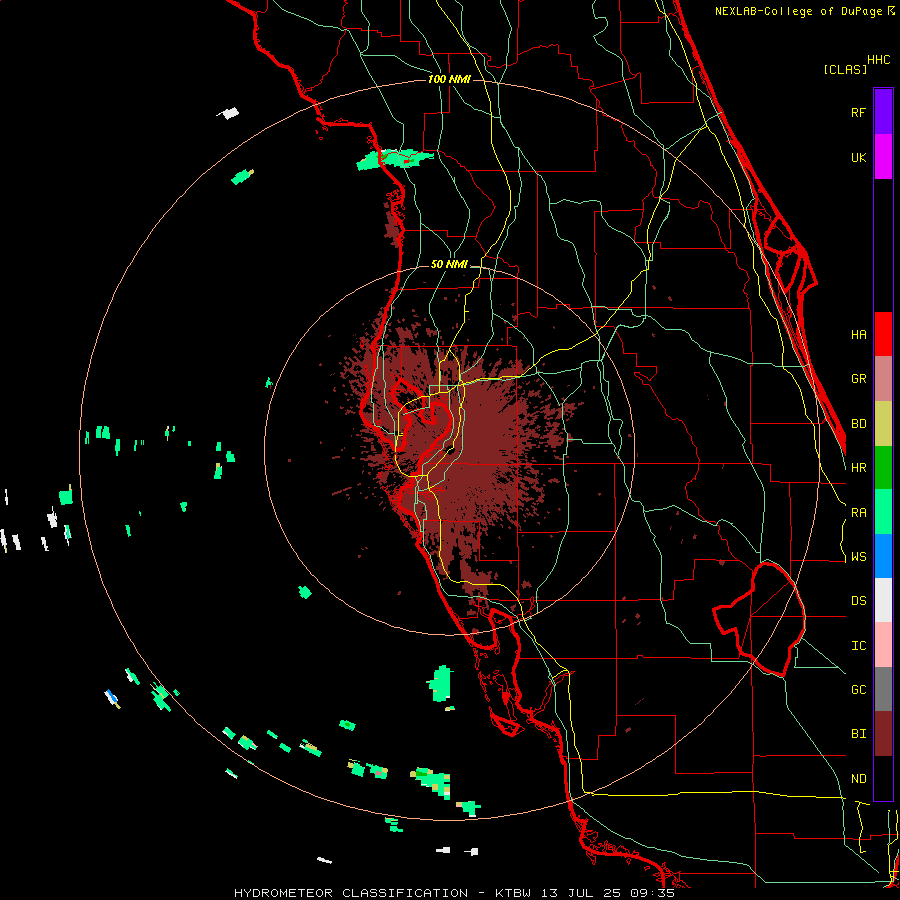This screenshot has height=900, width=900.
Task: Select the HR label in the legend
Action: pyautogui.click(x=858, y=468)
